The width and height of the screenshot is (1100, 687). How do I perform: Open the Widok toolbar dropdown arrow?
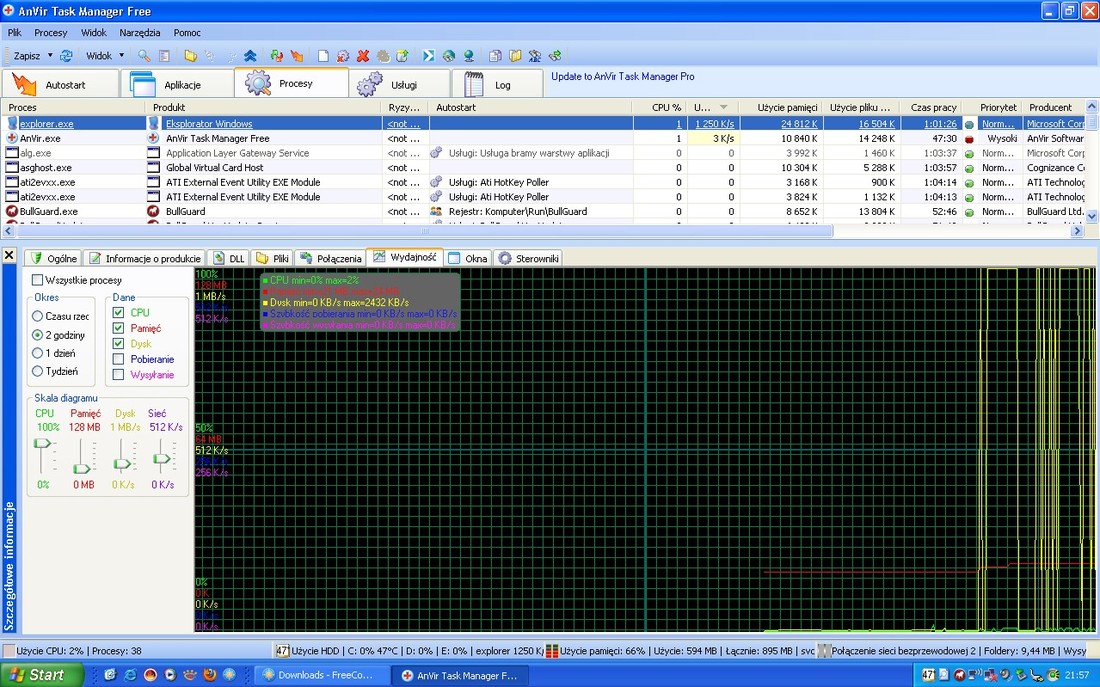121,55
